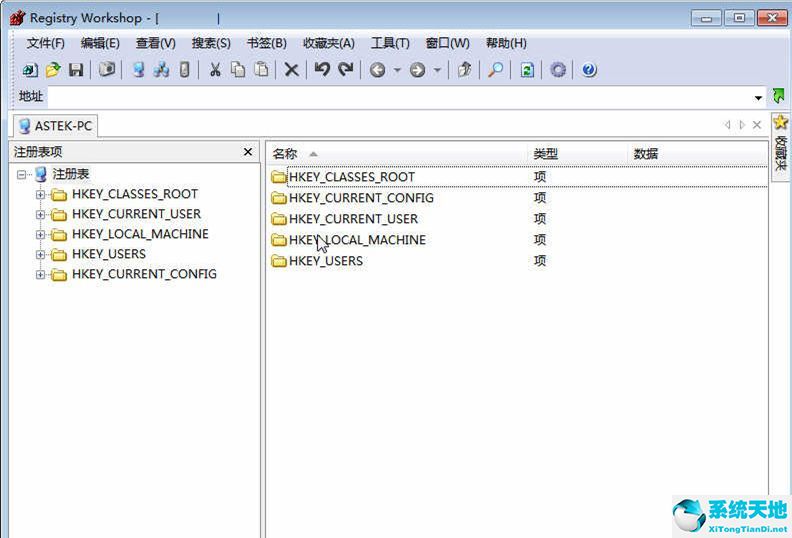Open the Back button history dropdown
The height and width of the screenshot is (538, 792).
[x=397, y=70]
